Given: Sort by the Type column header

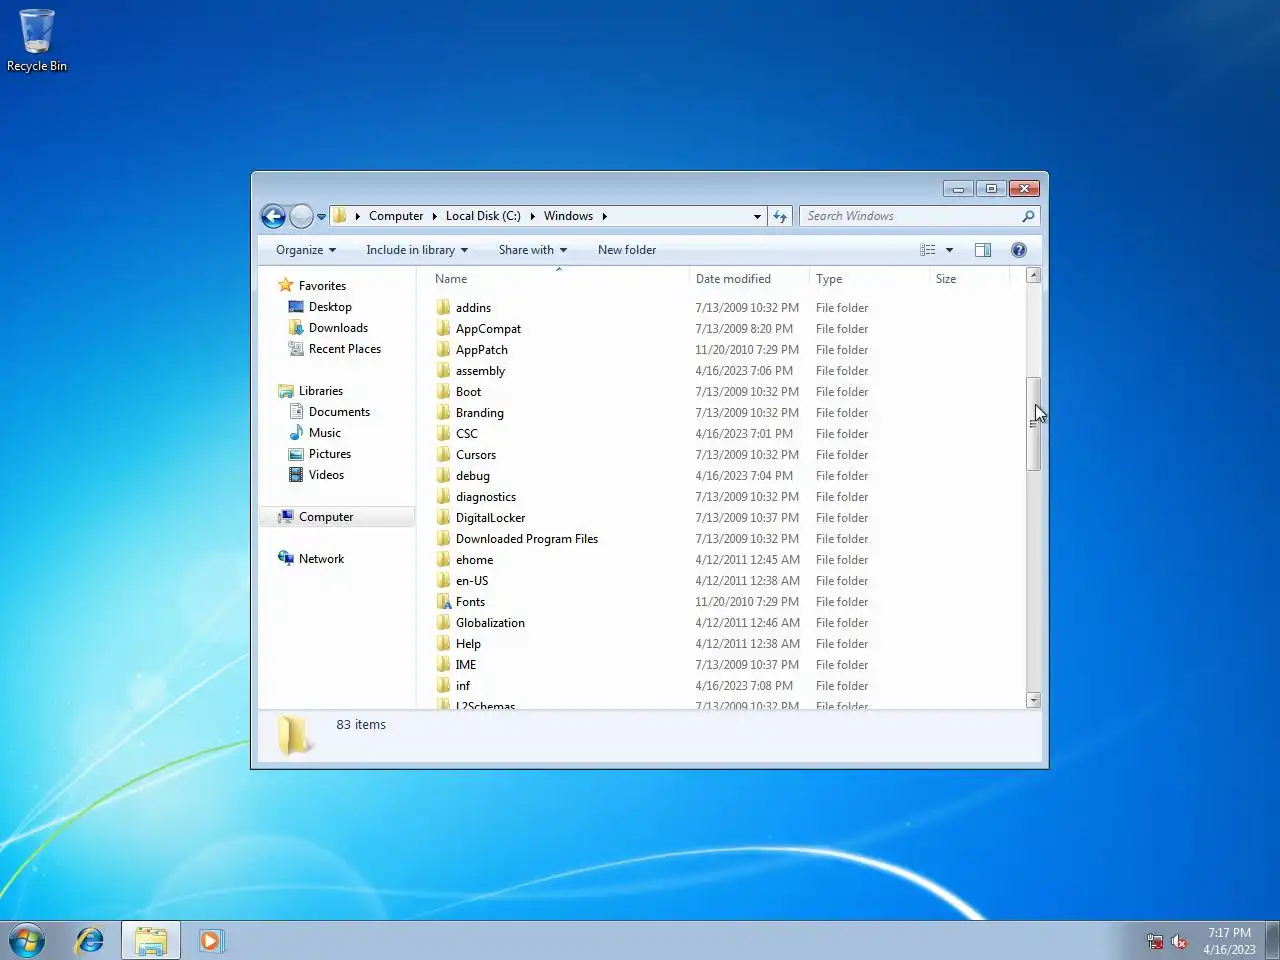Looking at the screenshot, I should 868,279.
